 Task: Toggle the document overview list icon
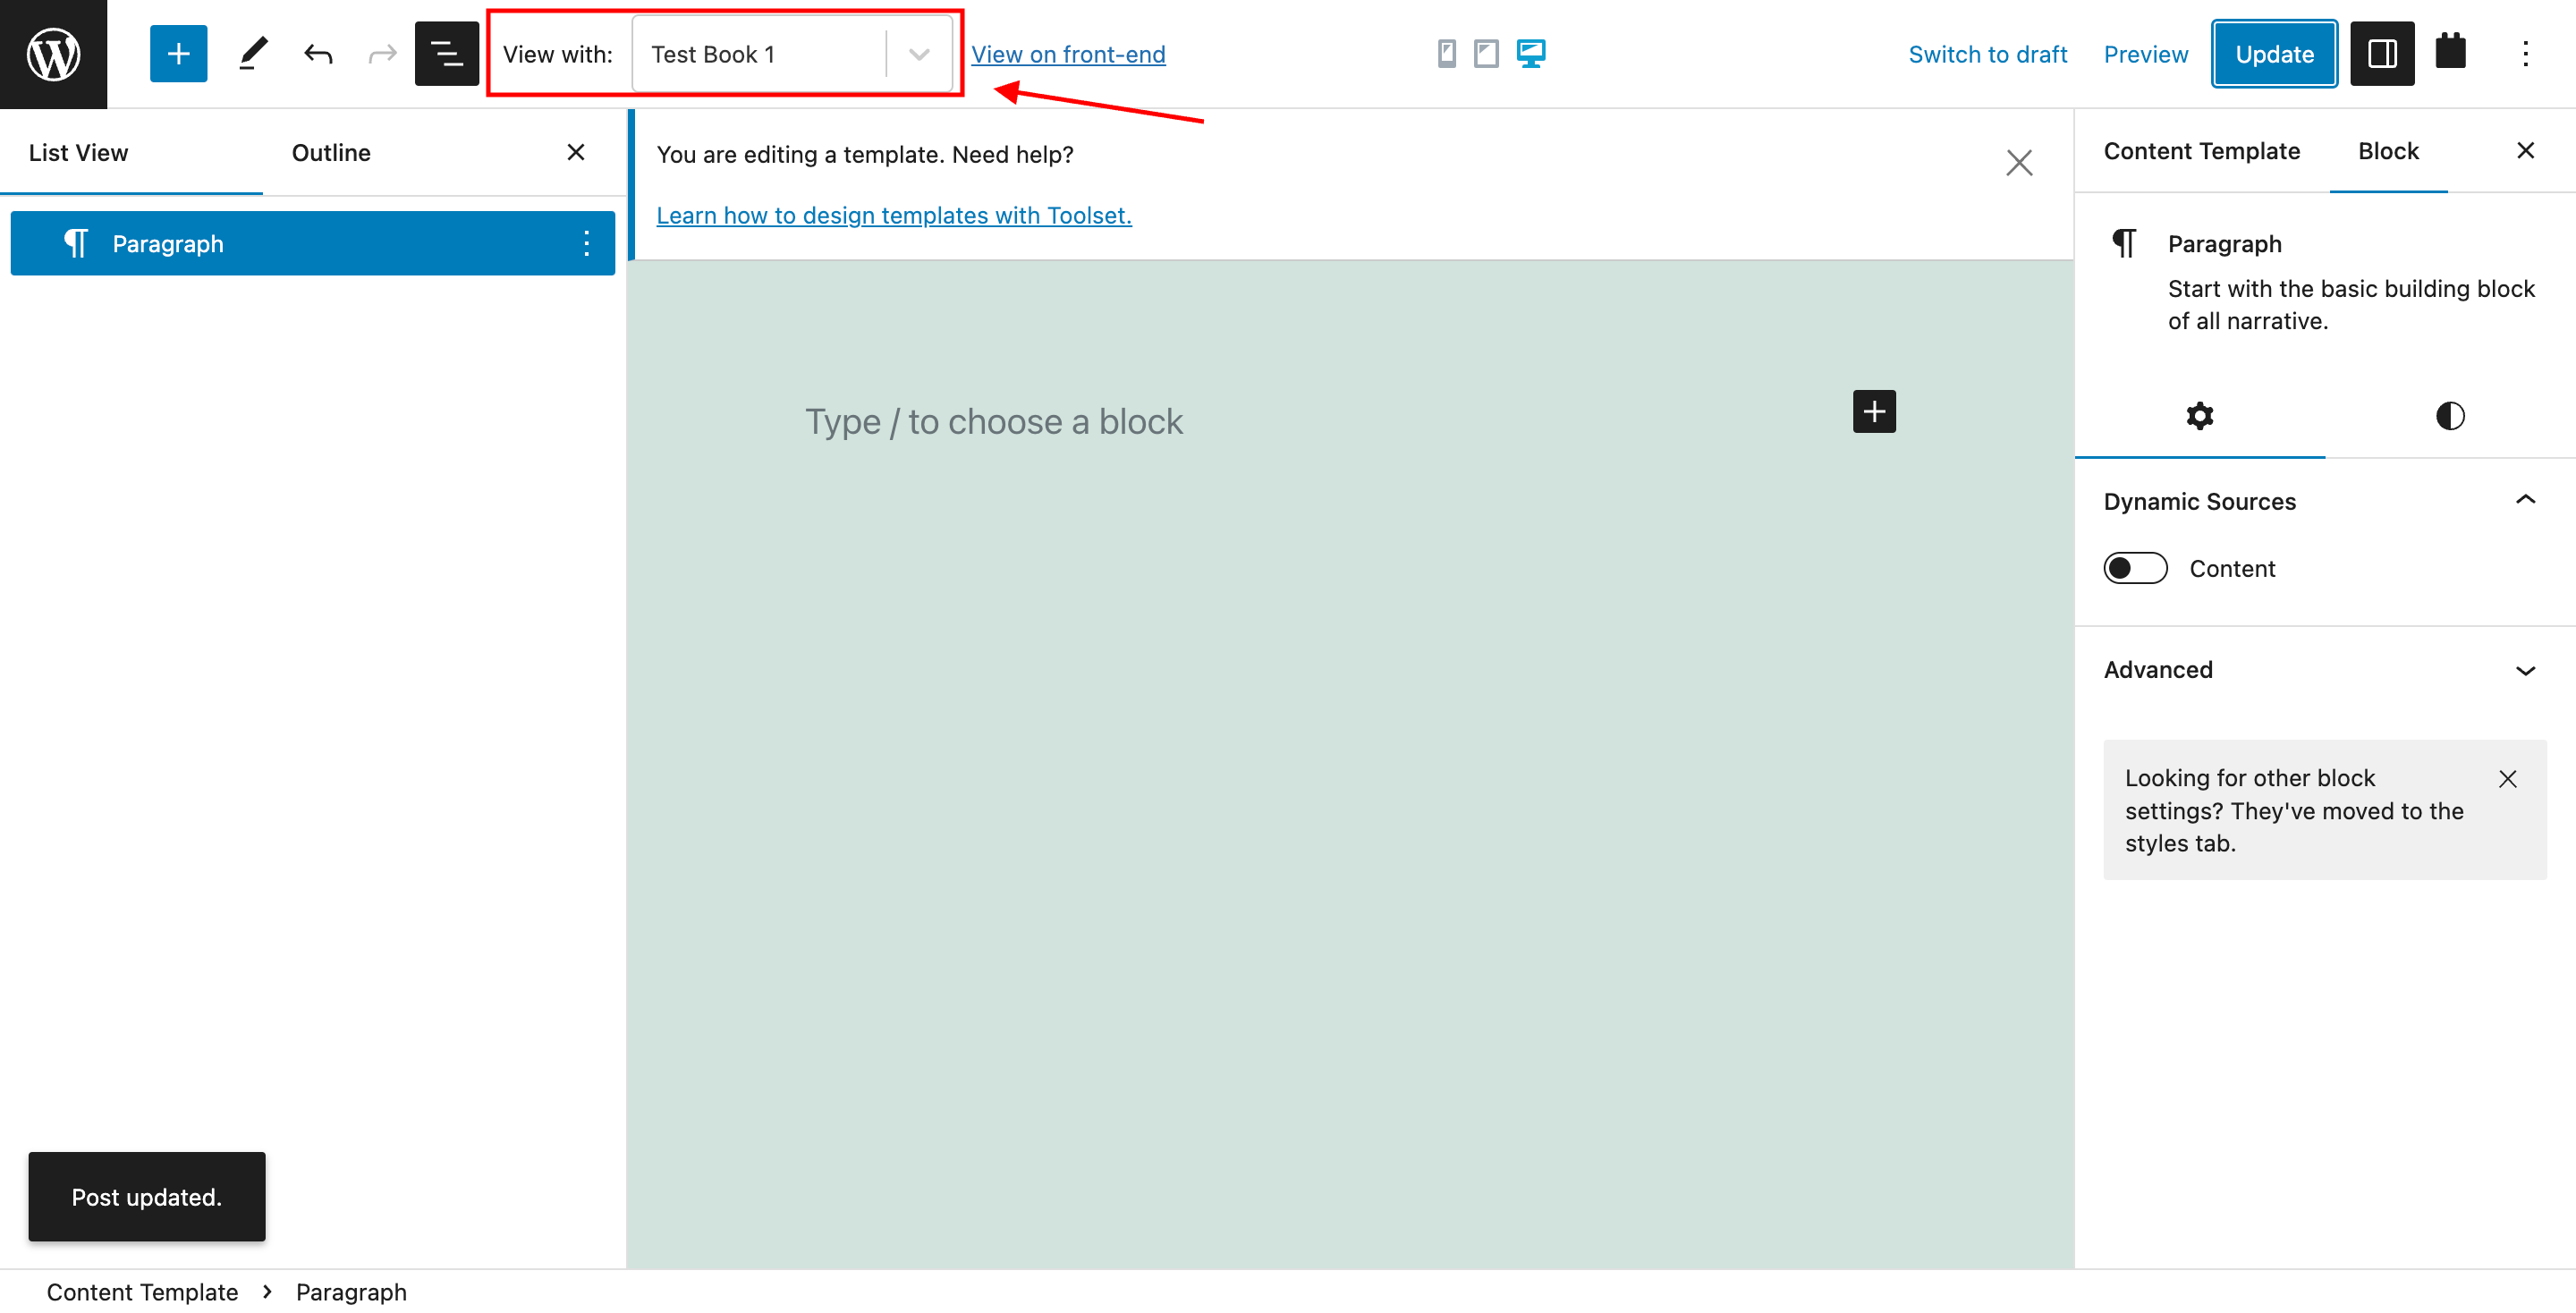[446, 54]
